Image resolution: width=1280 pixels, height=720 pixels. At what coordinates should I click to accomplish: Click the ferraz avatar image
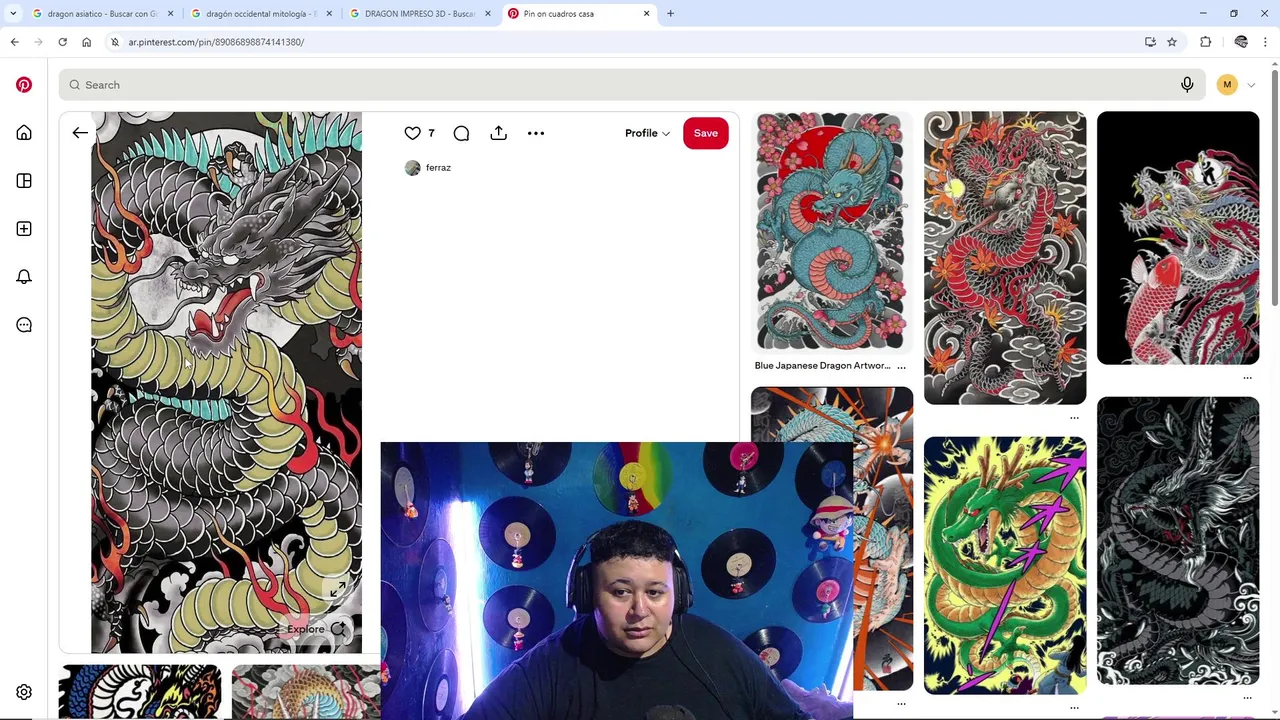point(412,168)
